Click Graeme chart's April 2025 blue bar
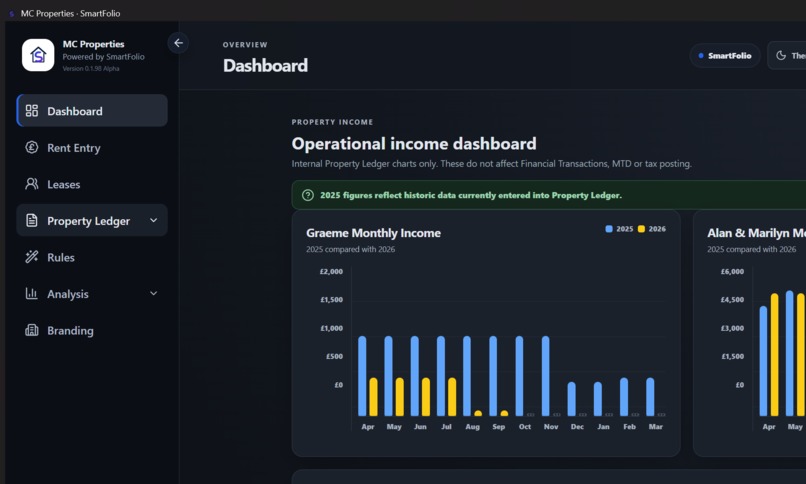 click(x=362, y=376)
